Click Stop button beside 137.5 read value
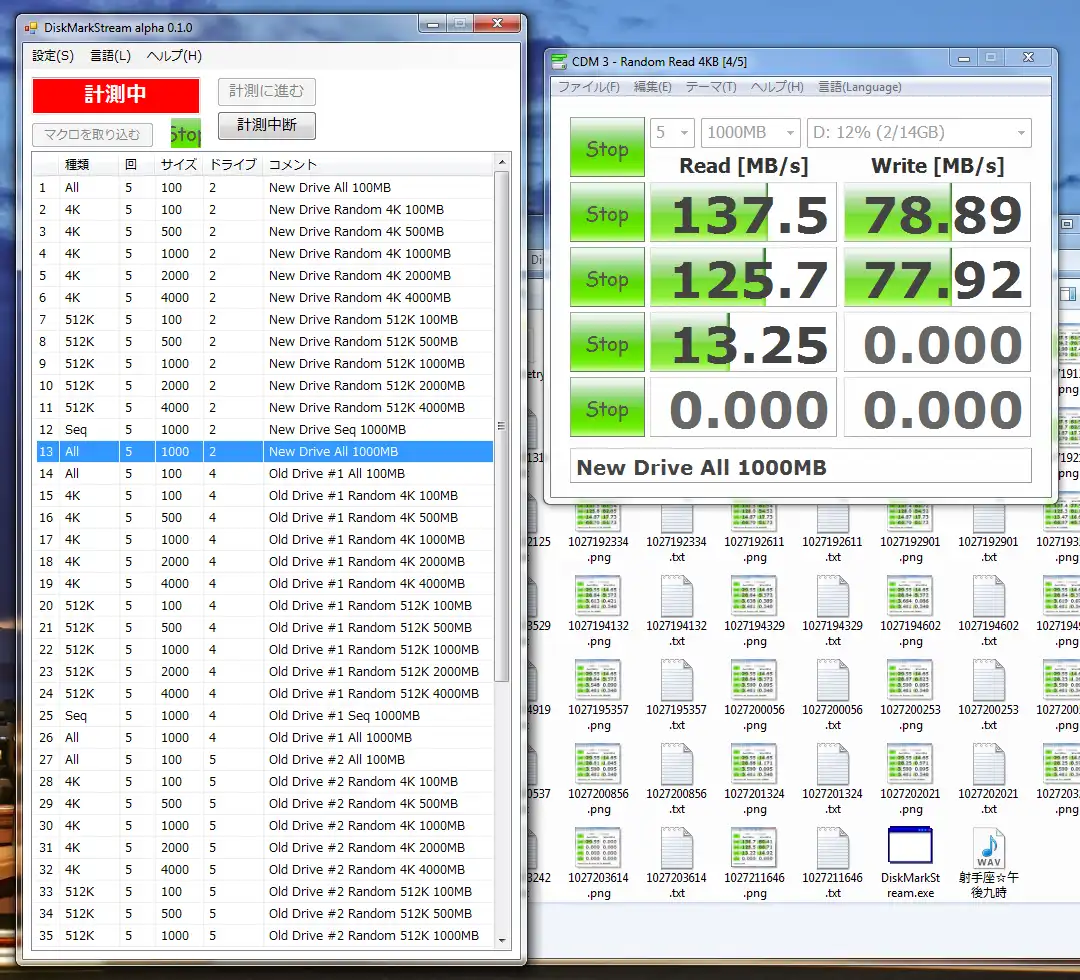The image size is (1080, 980). pyautogui.click(x=607, y=212)
